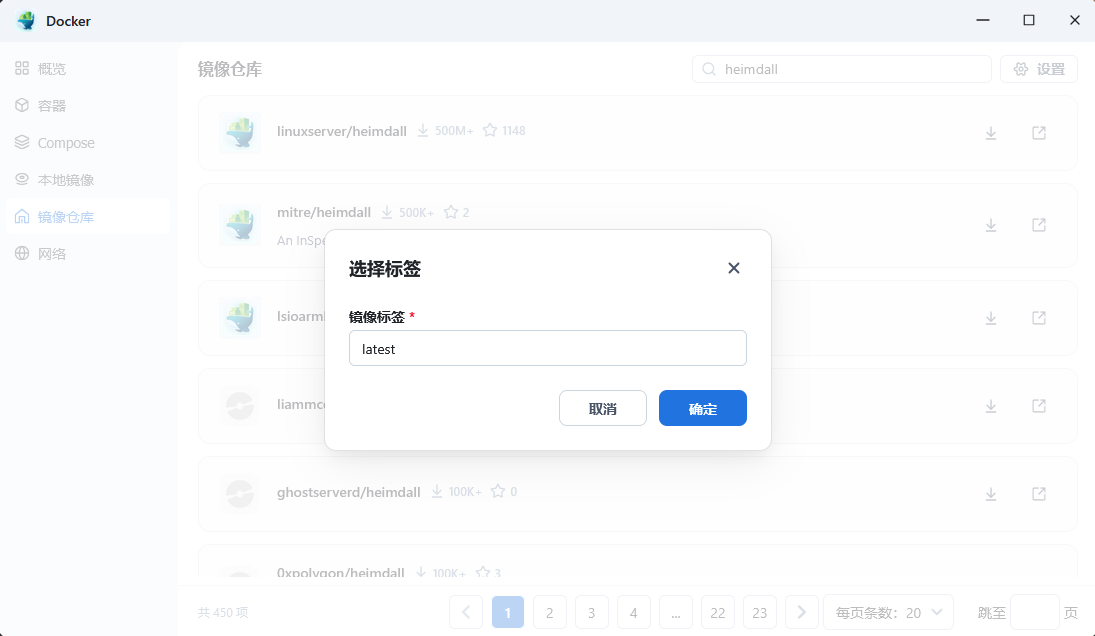
Task: Go to page 23
Action: (760, 612)
